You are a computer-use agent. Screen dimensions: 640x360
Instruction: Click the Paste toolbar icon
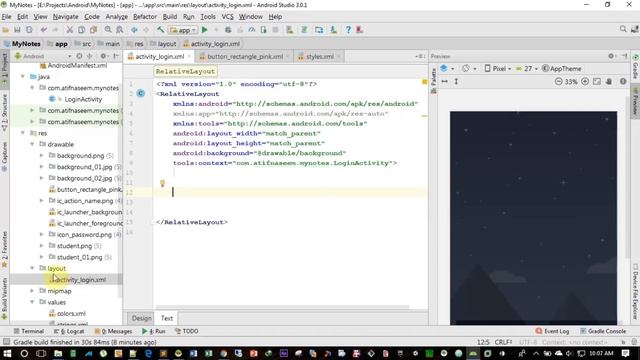point(93,30)
